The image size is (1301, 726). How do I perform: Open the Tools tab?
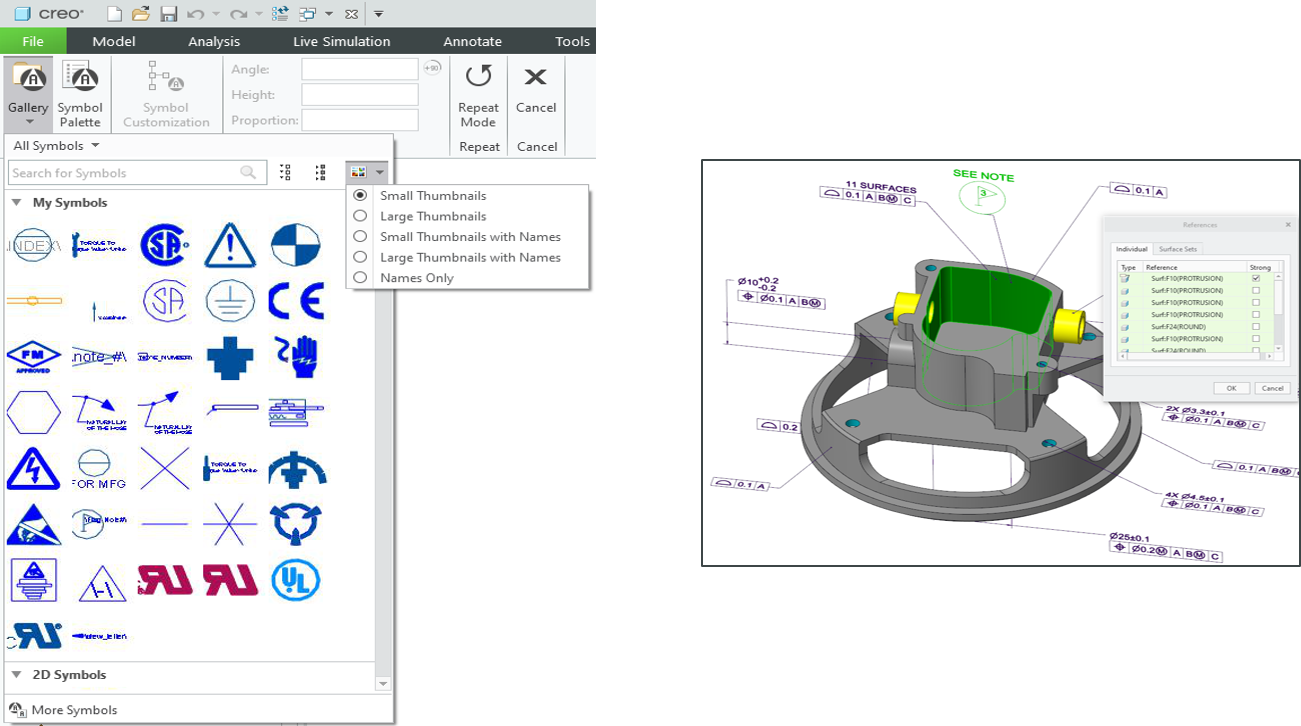pyautogui.click(x=573, y=41)
